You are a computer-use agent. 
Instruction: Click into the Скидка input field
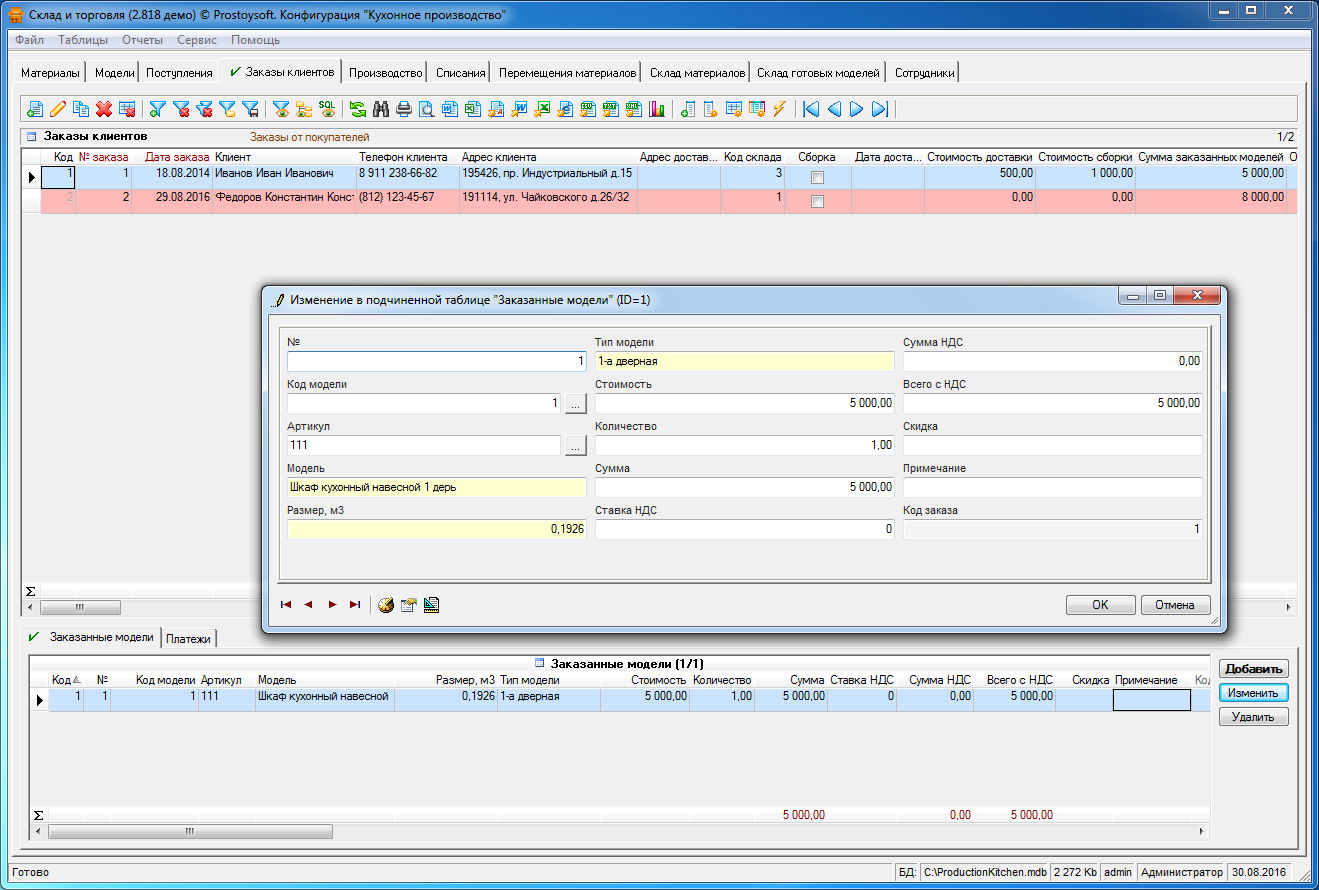[1052, 446]
